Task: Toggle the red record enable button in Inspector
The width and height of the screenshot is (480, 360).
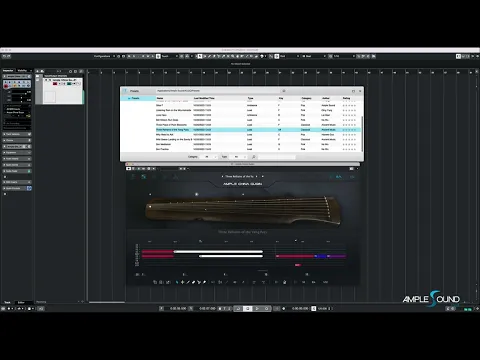Action: [x=6, y=86]
